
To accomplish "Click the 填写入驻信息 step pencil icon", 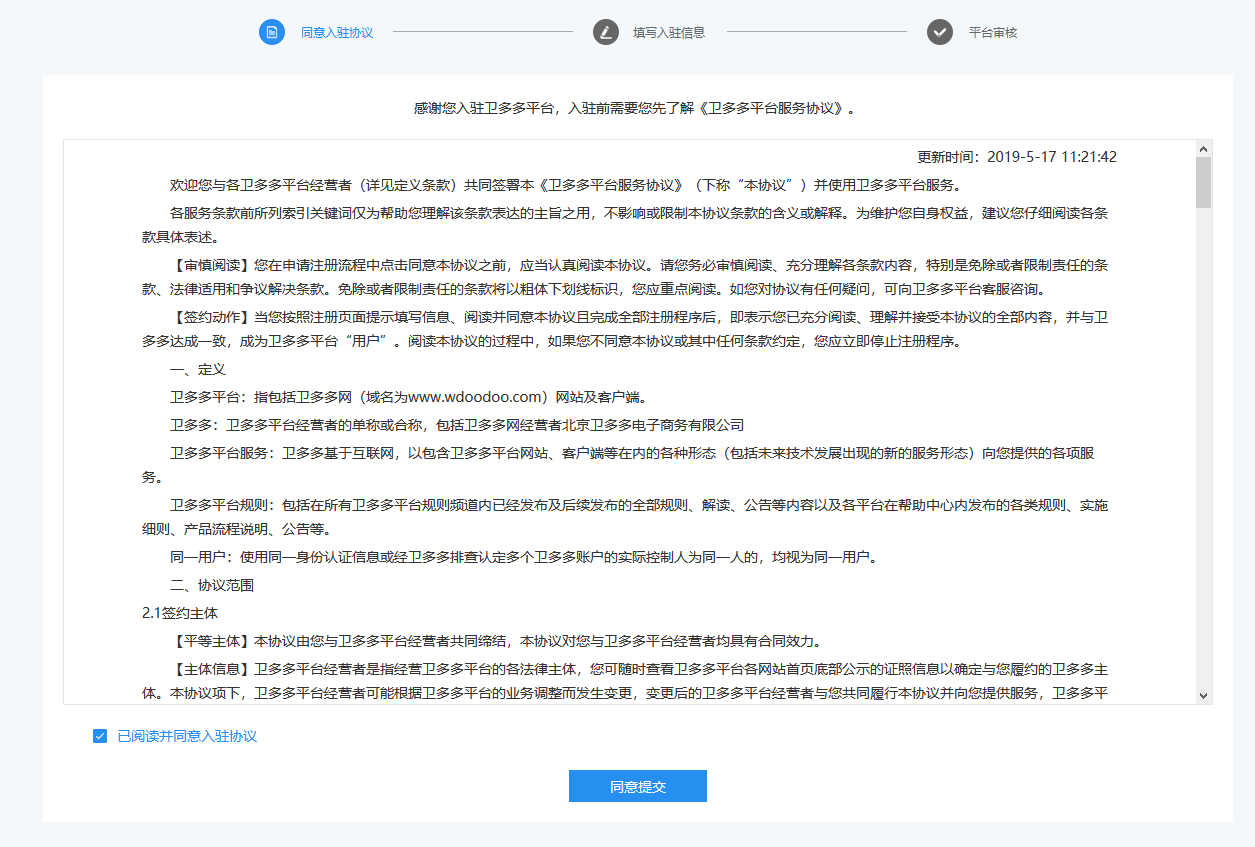I will (x=606, y=32).
